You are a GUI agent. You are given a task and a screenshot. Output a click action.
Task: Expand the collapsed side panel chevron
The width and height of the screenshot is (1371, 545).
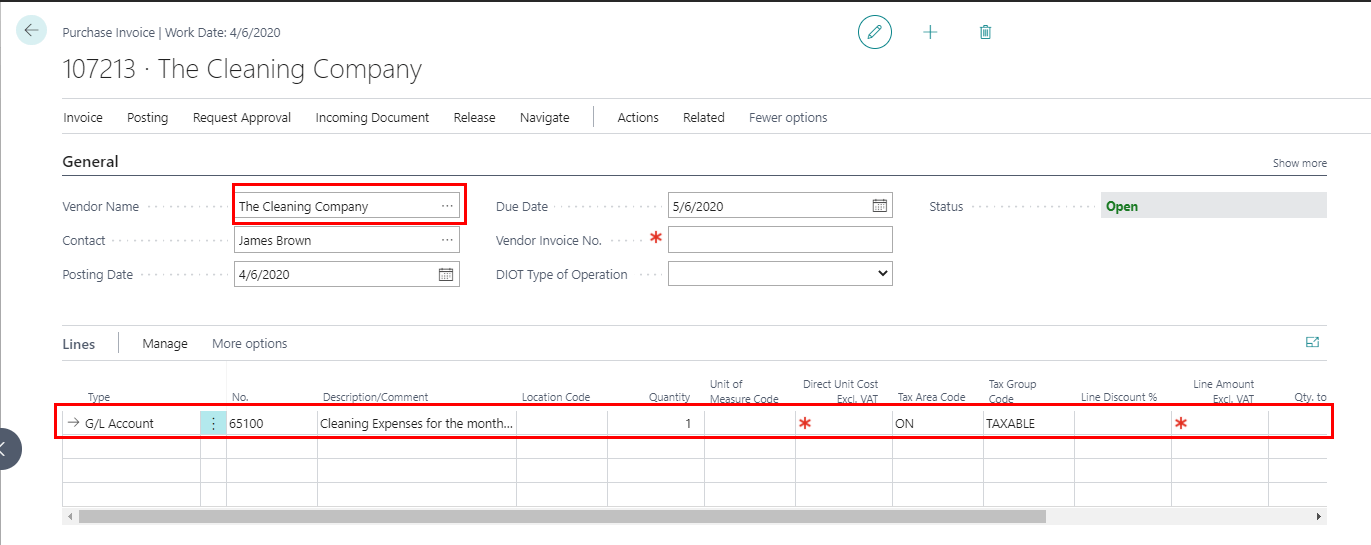point(6,450)
